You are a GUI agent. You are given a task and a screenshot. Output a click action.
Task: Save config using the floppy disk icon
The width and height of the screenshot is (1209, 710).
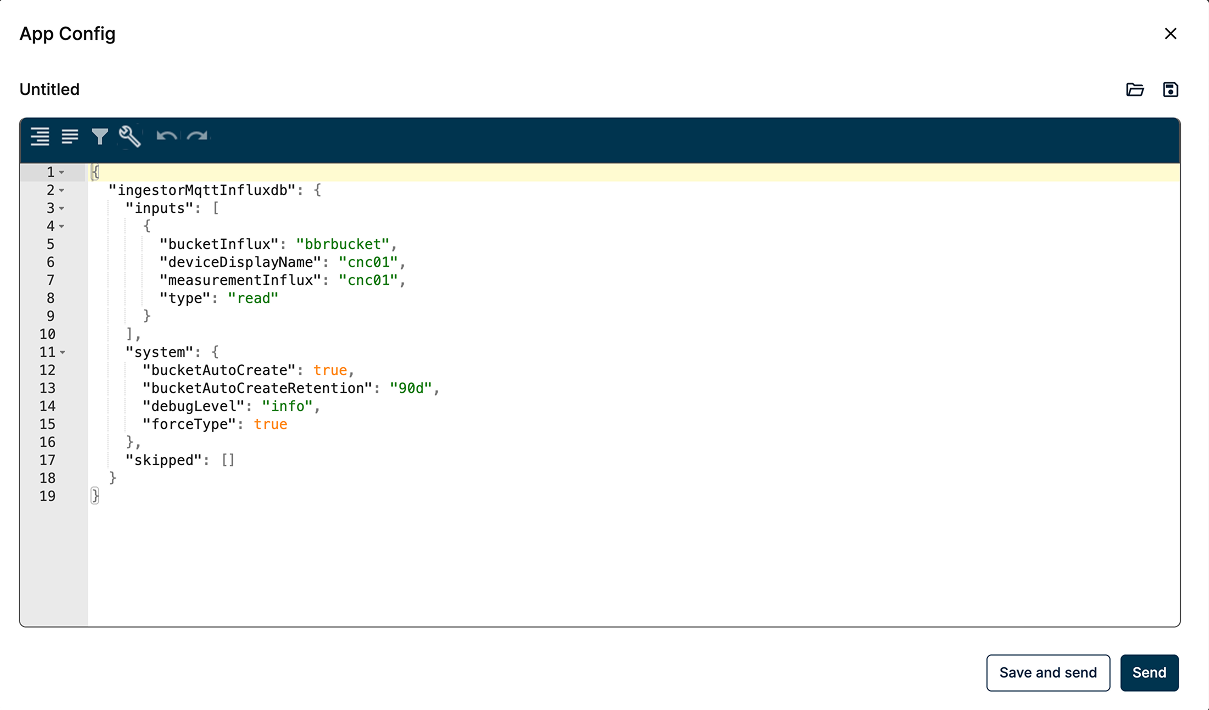pyautogui.click(x=1171, y=90)
